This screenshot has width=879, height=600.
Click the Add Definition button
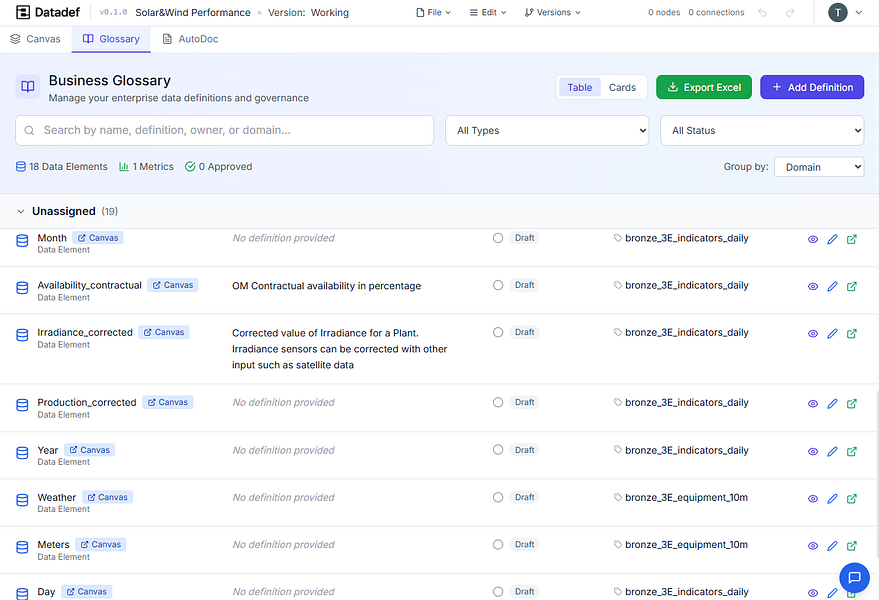click(x=811, y=87)
